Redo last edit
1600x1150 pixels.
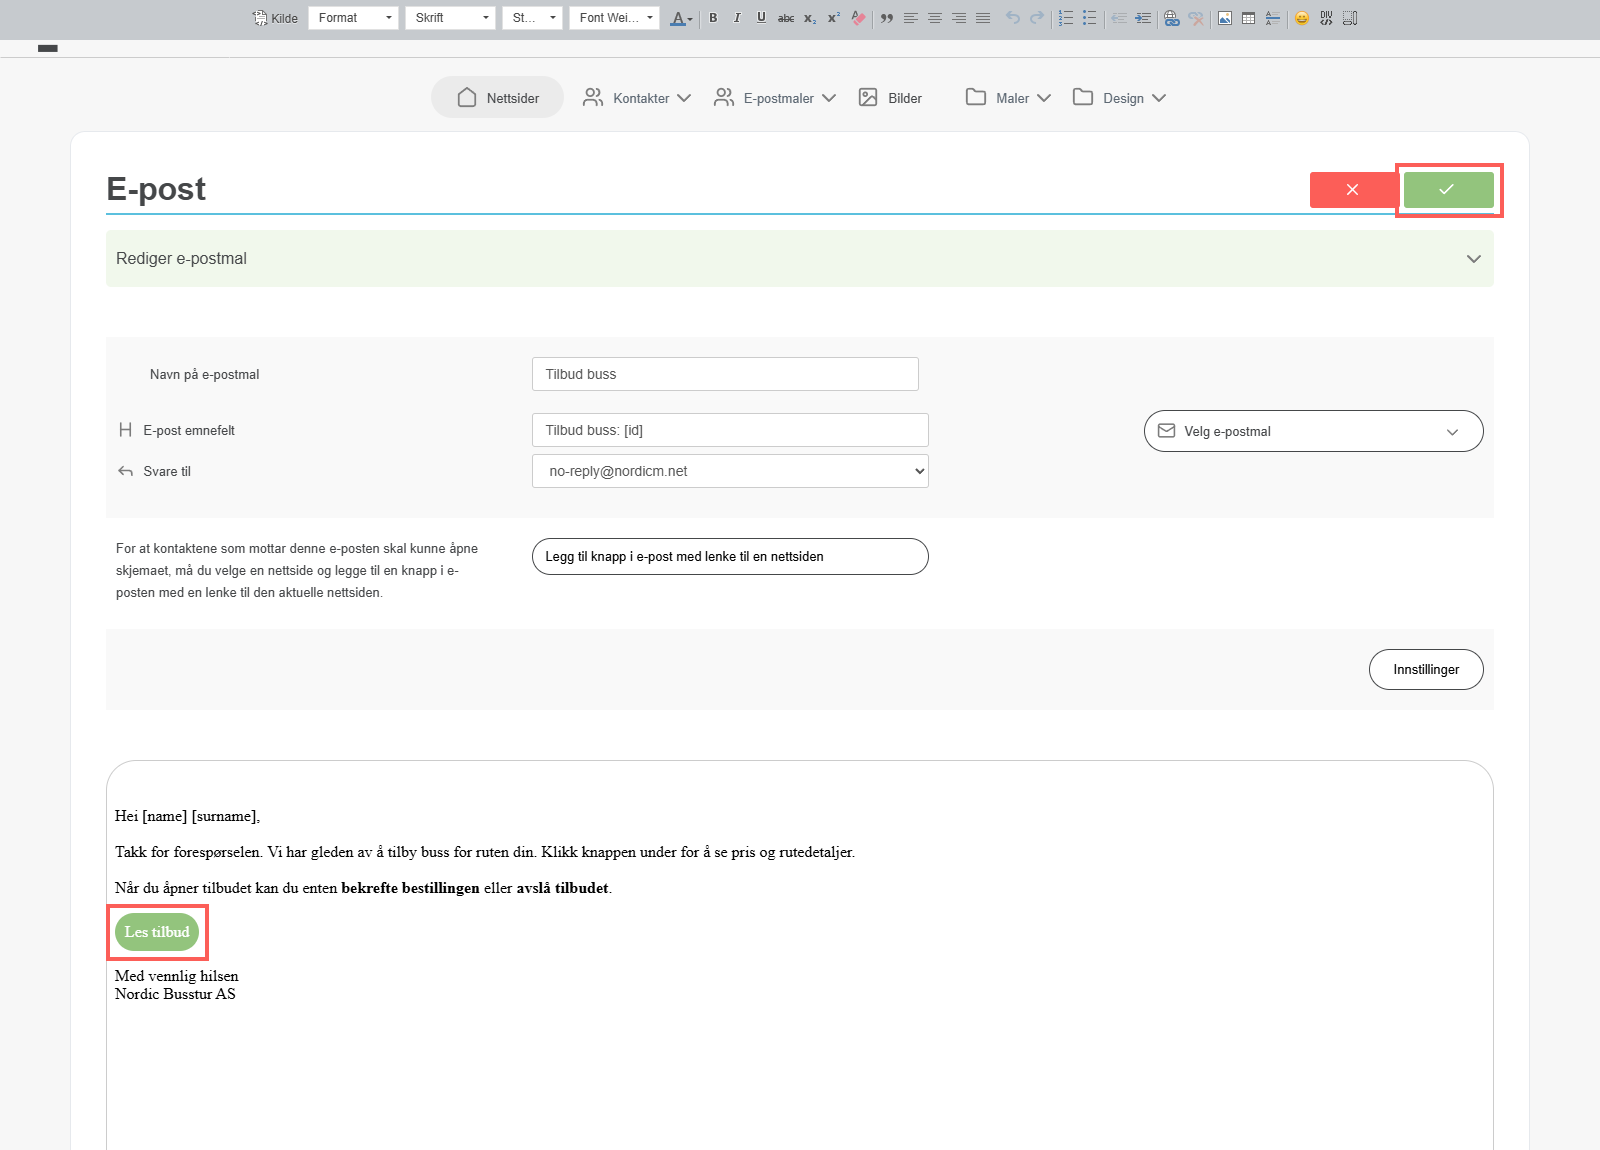[1037, 18]
